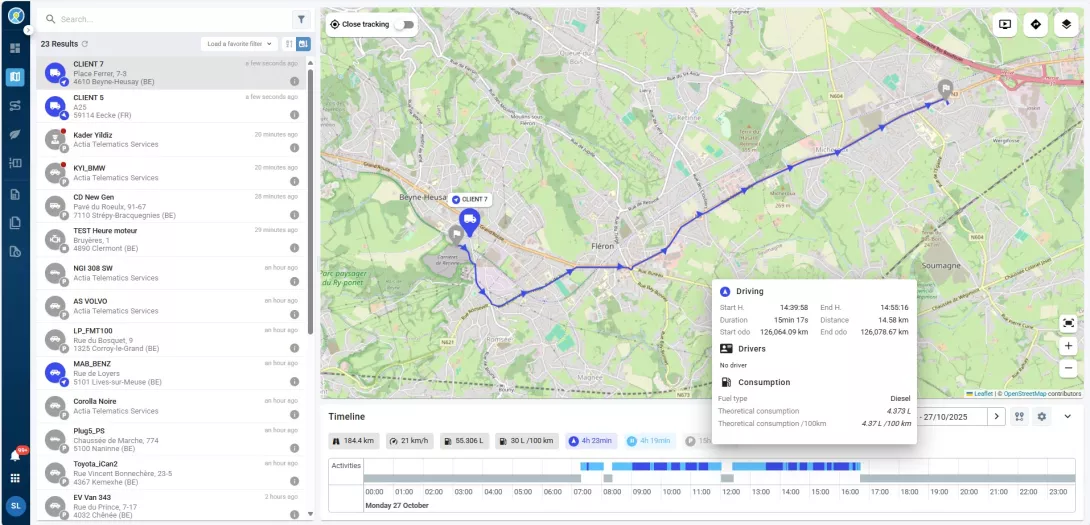The height and width of the screenshot is (525, 1090).
Task: Click the grey parked segment near 12:00
Action: [x=727, y=478]
